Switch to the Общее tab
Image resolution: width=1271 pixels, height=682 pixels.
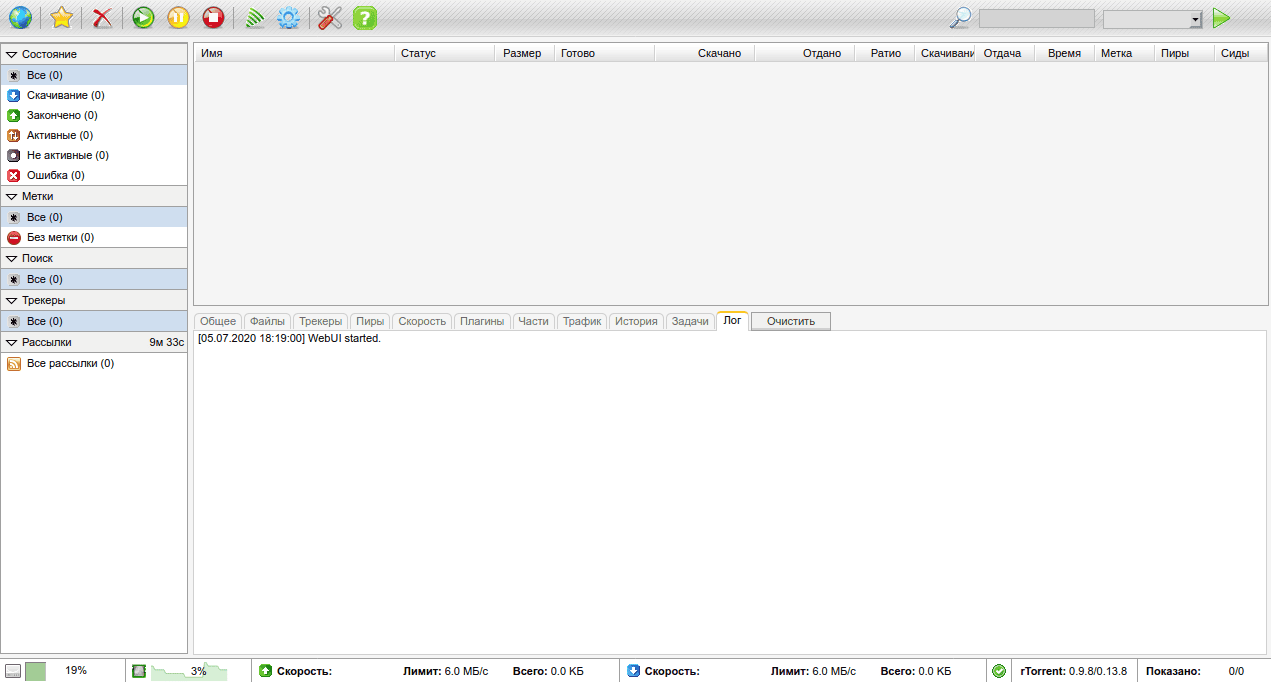click(x=218, y=321)
